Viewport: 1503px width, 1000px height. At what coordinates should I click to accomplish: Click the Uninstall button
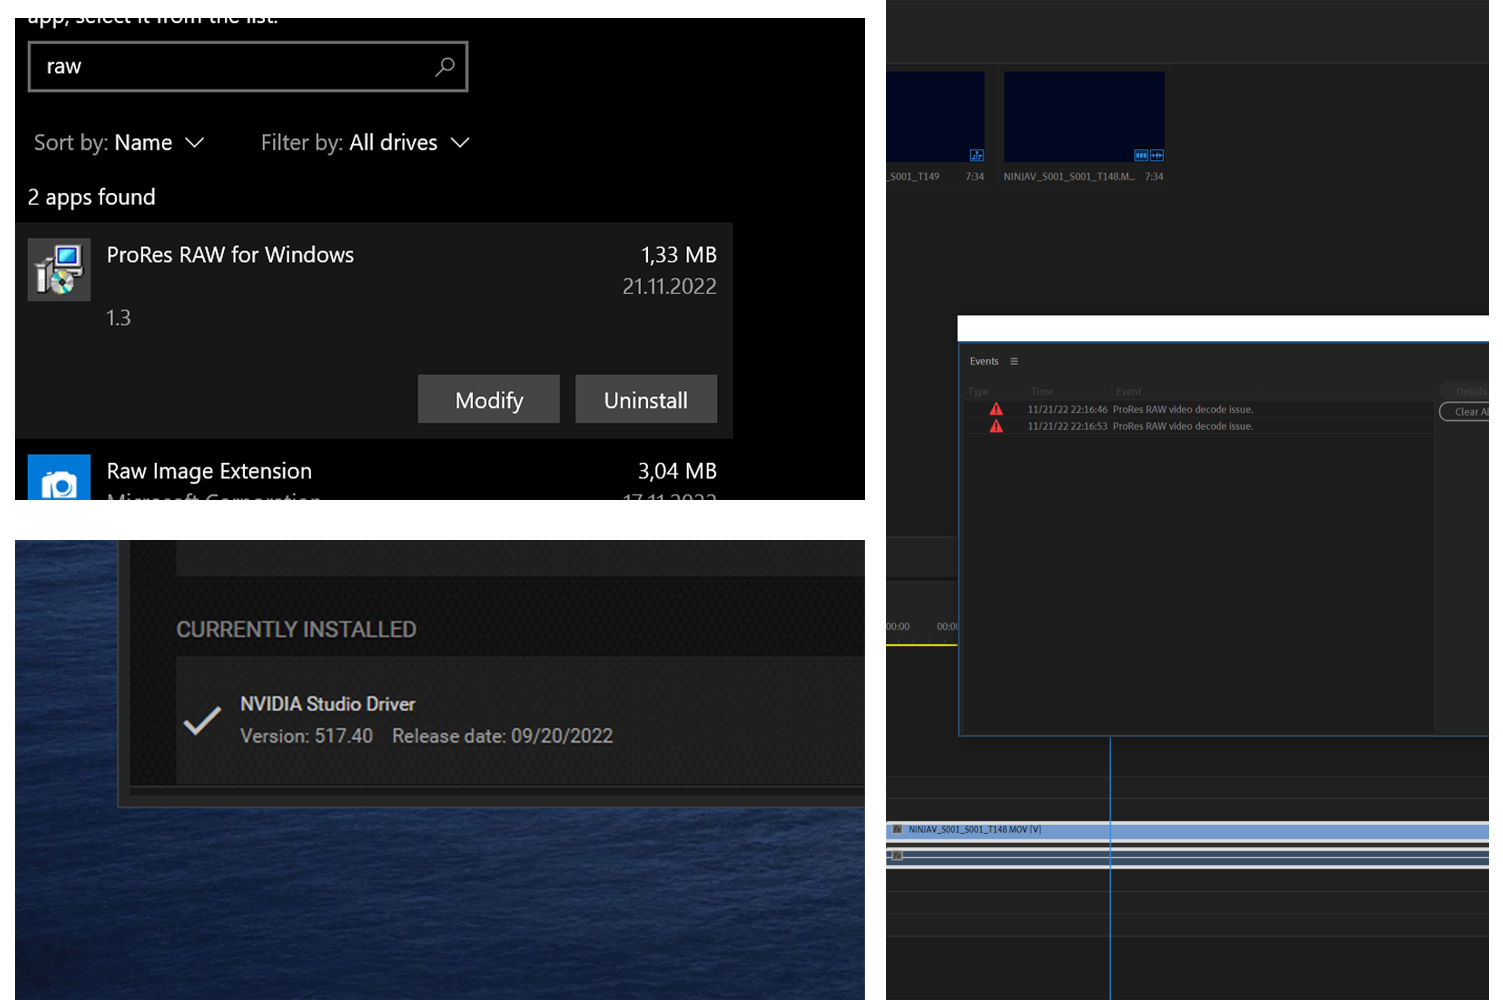(x=646, y=399)
